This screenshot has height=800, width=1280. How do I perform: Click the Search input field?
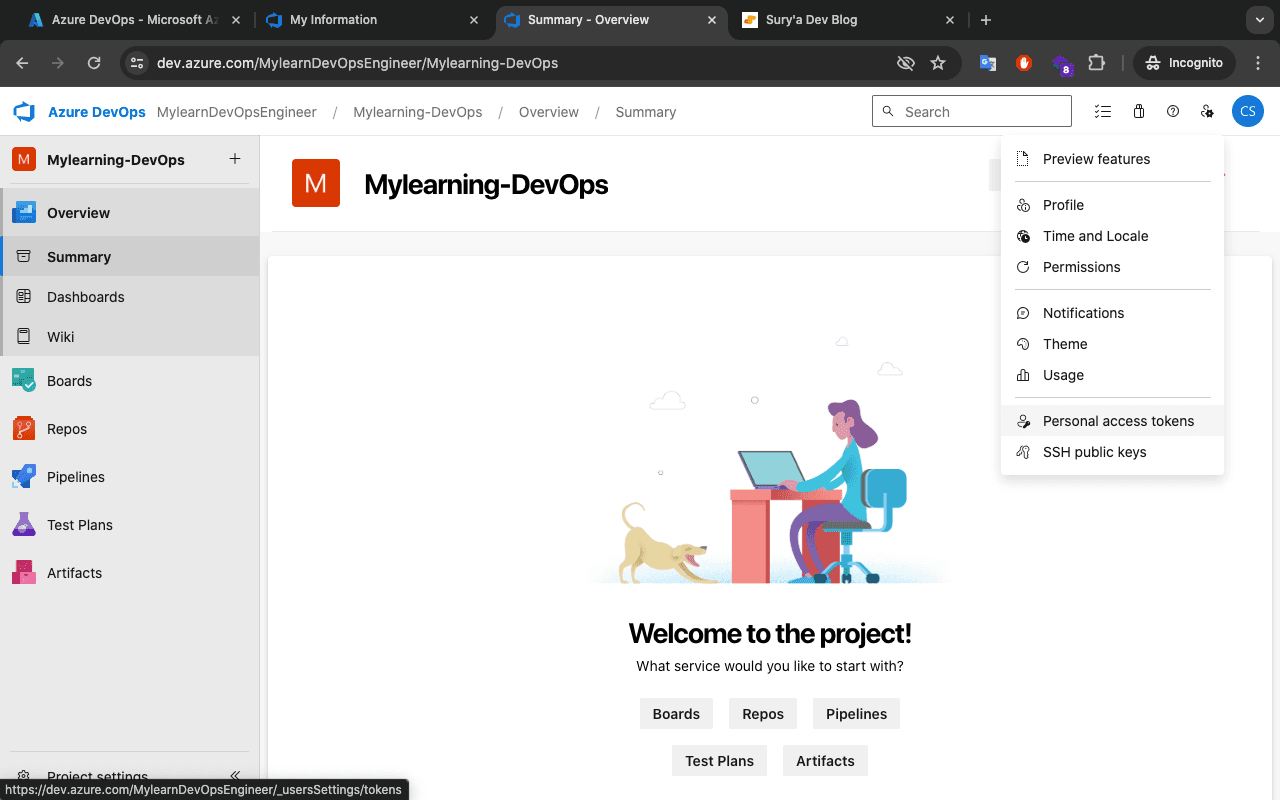point(972,112)
